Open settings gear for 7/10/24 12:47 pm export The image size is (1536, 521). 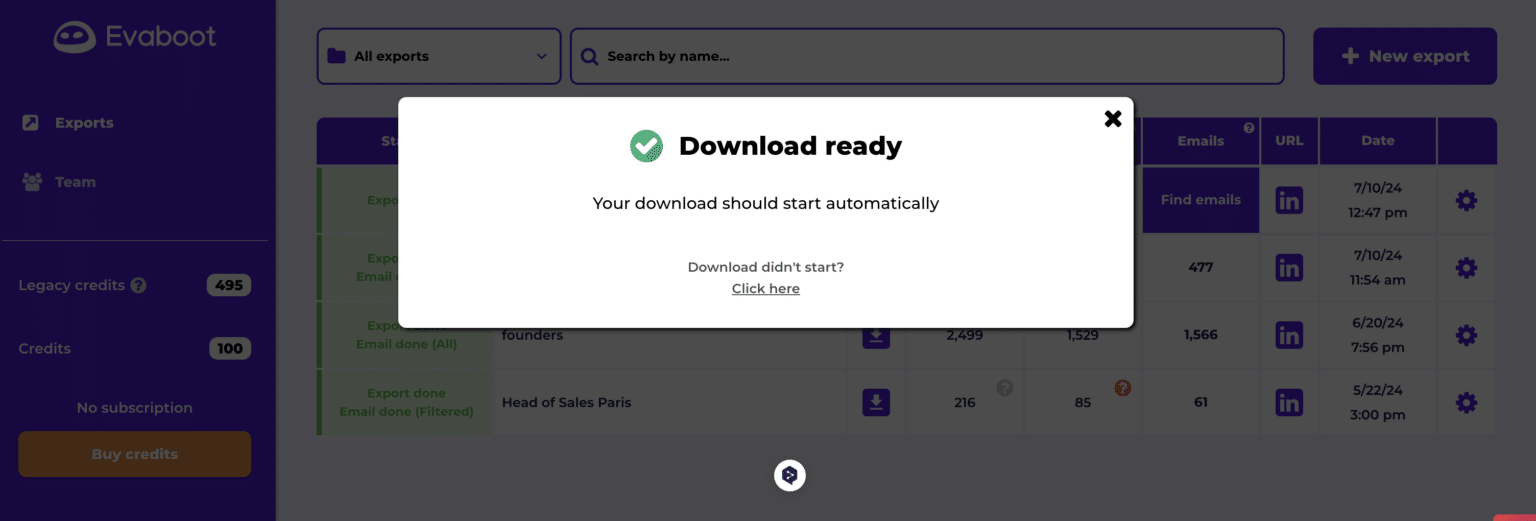click(x=1466, y=200)
